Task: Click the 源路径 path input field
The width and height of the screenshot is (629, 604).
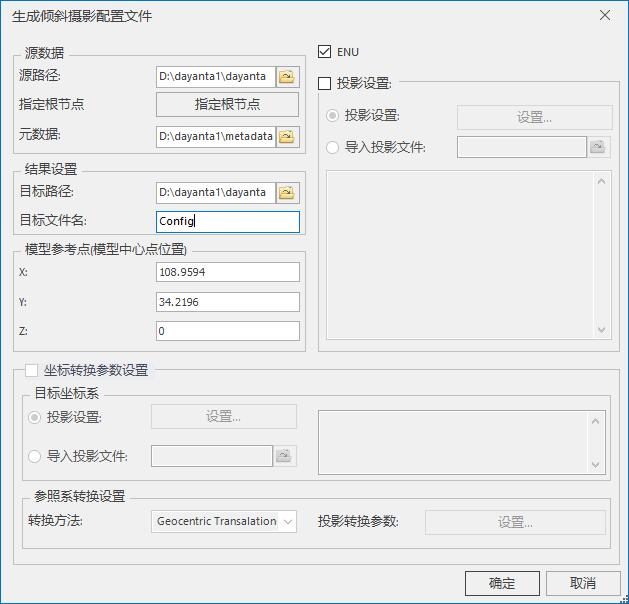Action: 216,77
